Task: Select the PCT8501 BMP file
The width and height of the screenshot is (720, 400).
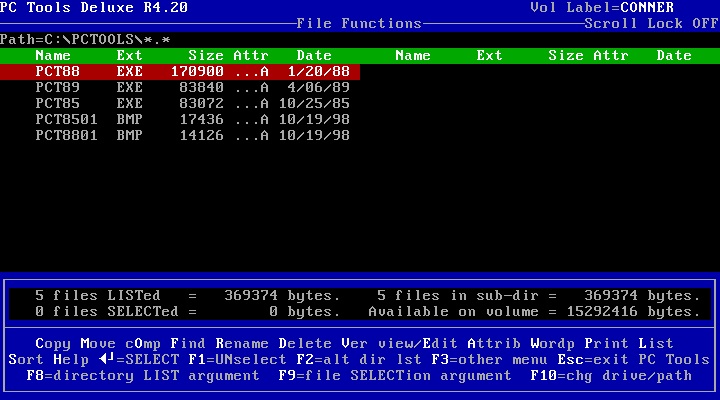Action: tap(180, 119)
